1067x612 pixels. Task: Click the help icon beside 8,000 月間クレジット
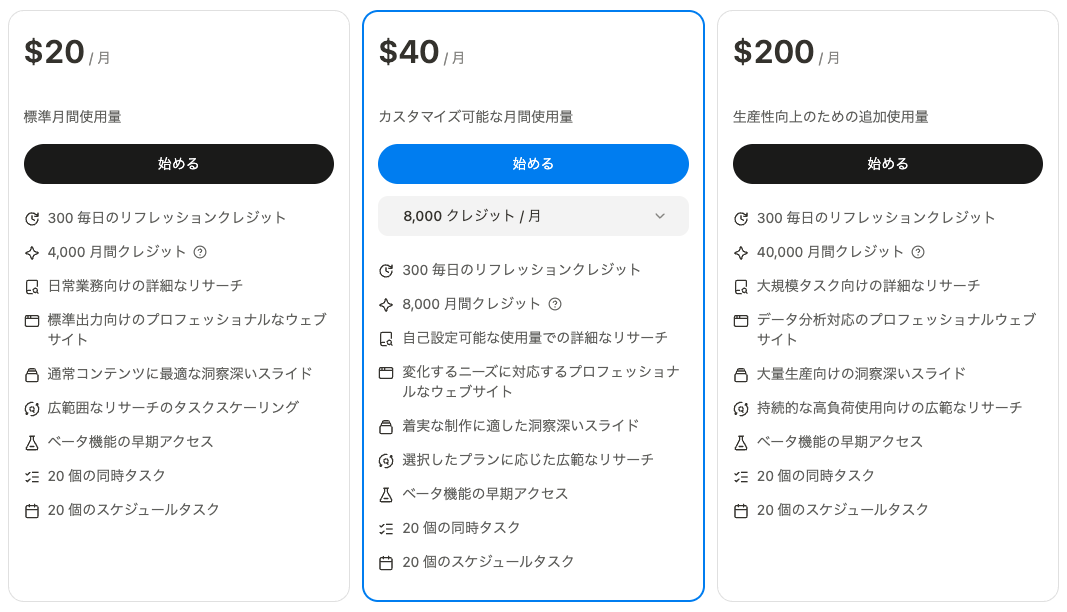coord(555,304)
